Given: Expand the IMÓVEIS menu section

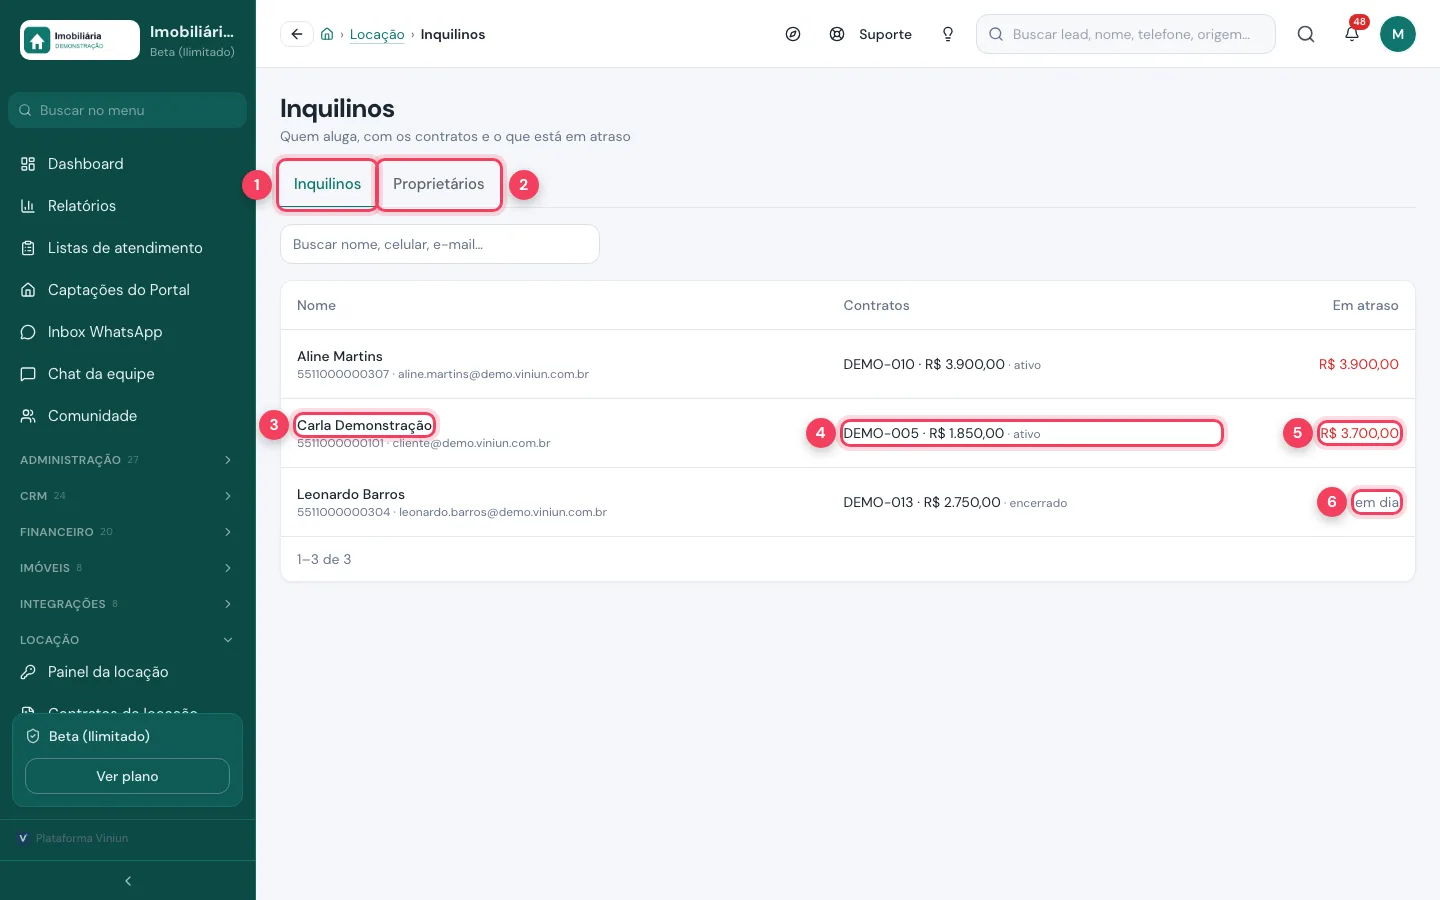Looking at the screenshot, I should (x=128, y=568).
